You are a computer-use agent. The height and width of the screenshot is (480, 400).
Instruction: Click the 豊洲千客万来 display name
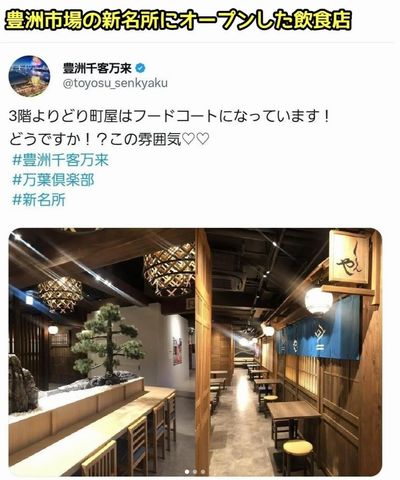[x=98, y=69]
